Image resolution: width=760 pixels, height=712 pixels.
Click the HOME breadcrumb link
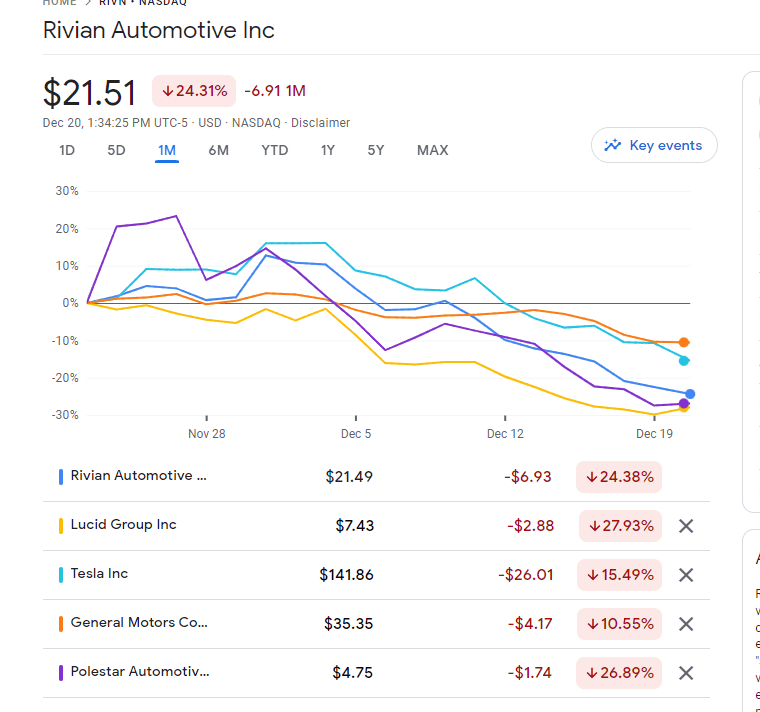(60, 2)
